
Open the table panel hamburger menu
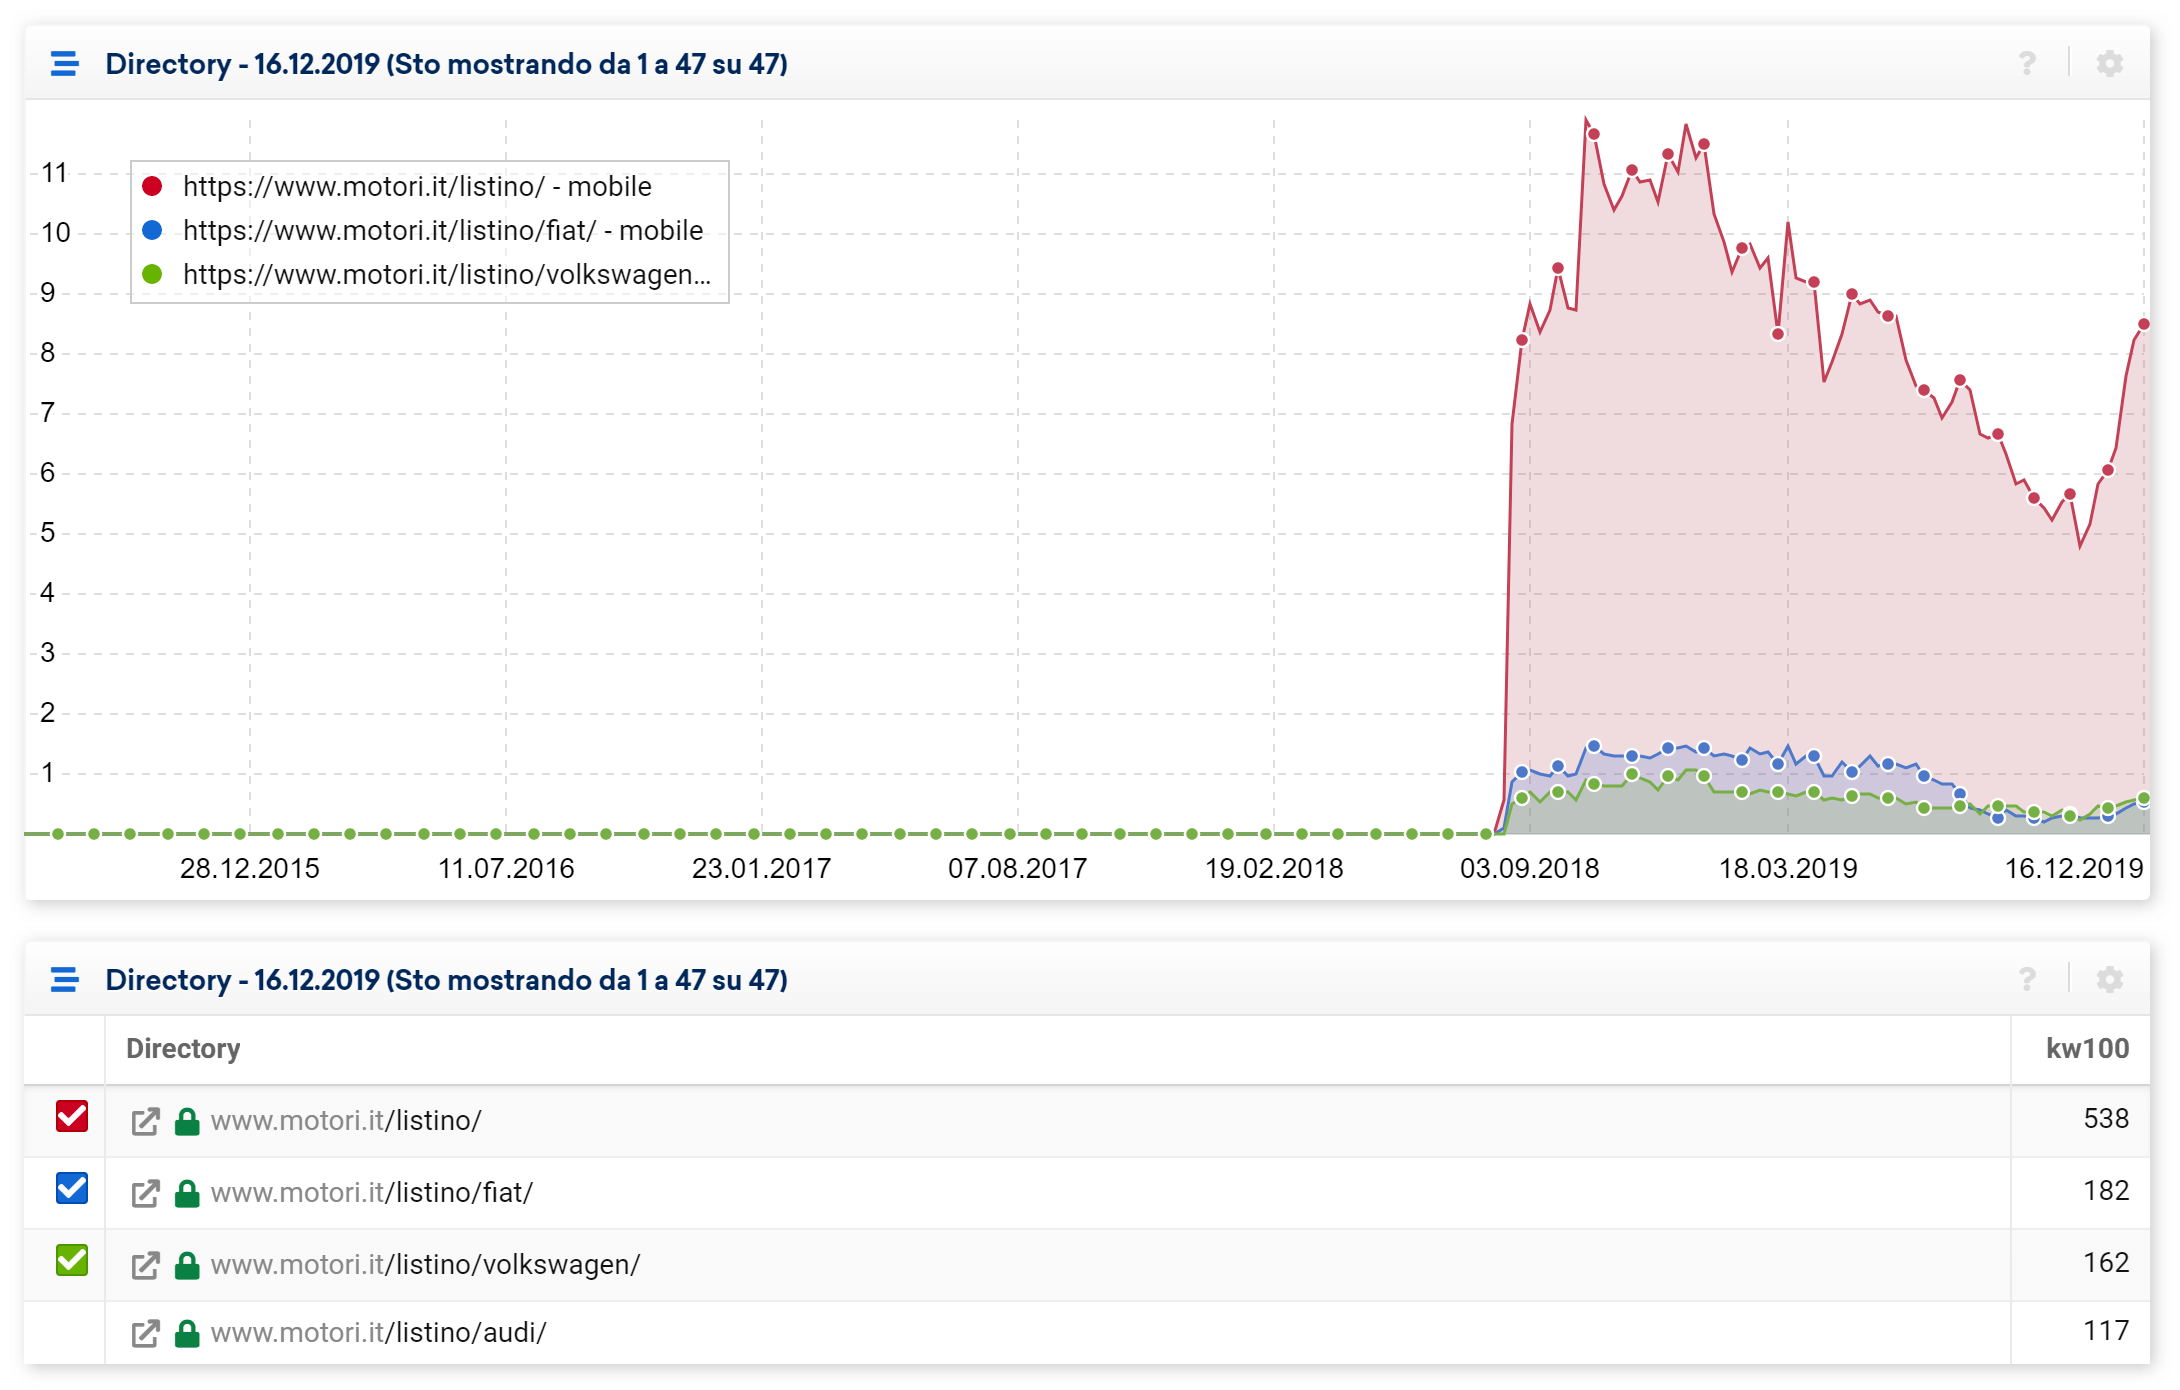65,980
